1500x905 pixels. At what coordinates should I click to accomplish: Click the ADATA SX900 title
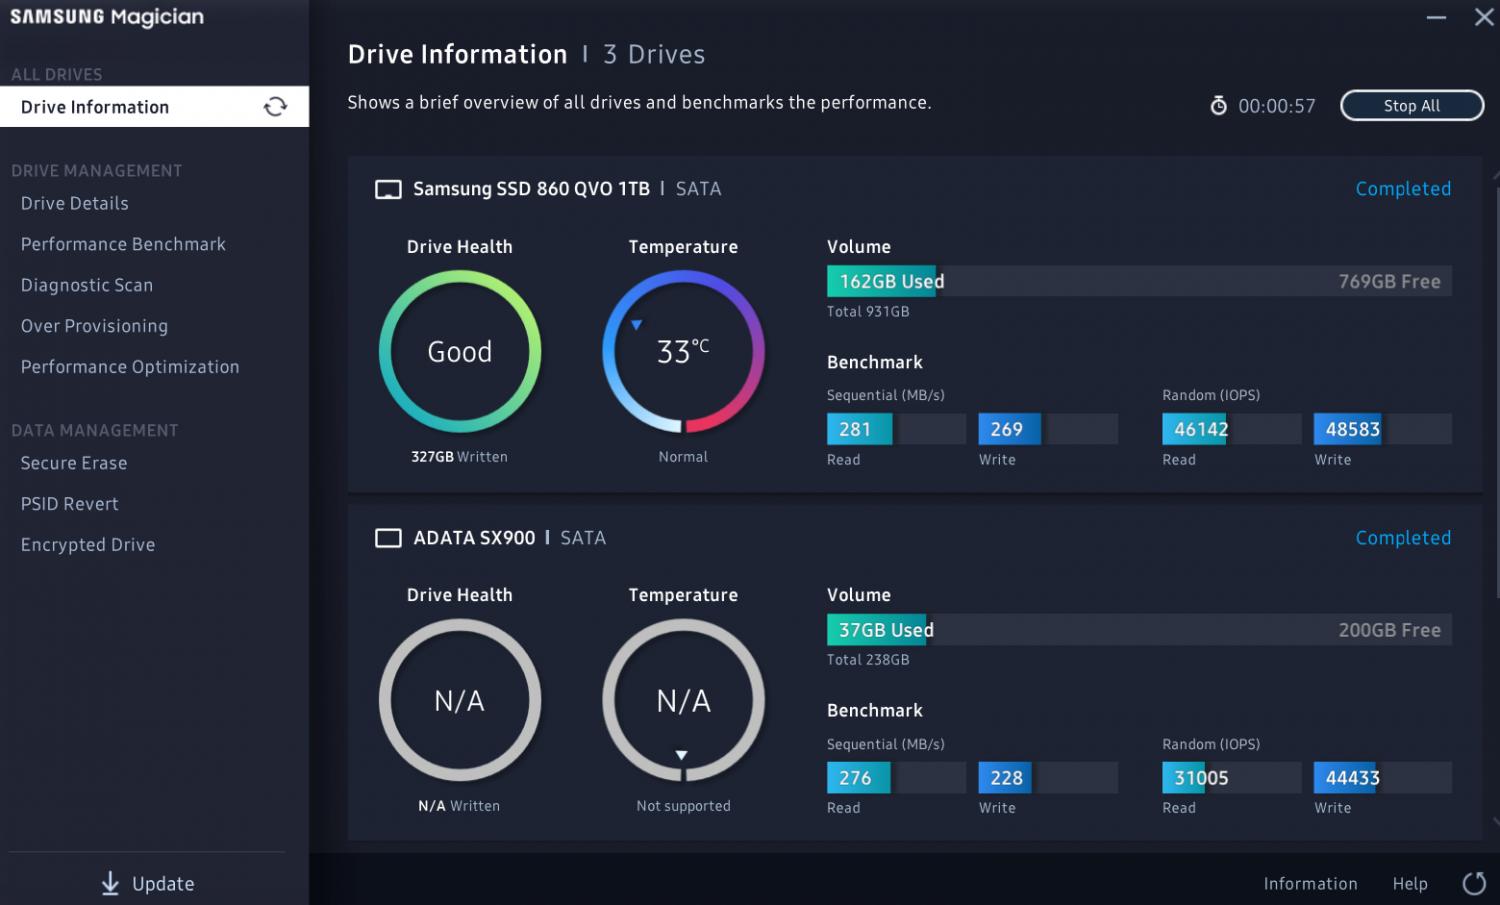pos(474,538)
